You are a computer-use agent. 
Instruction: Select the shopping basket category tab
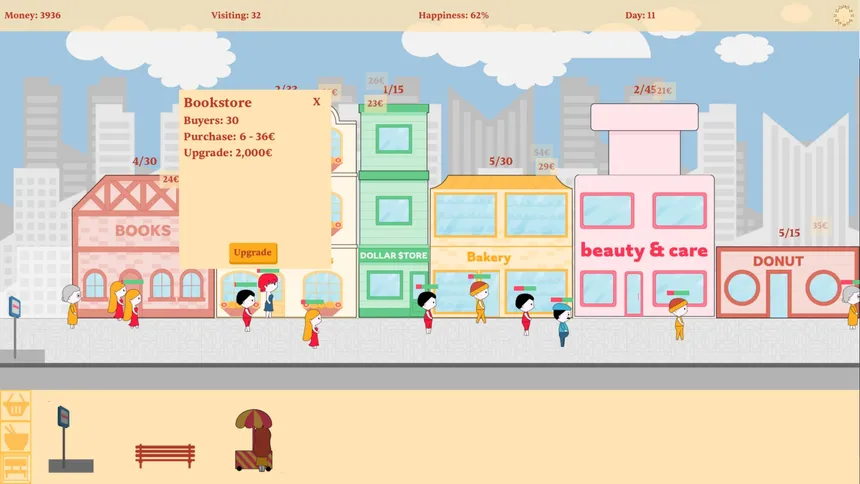point(15,406)
